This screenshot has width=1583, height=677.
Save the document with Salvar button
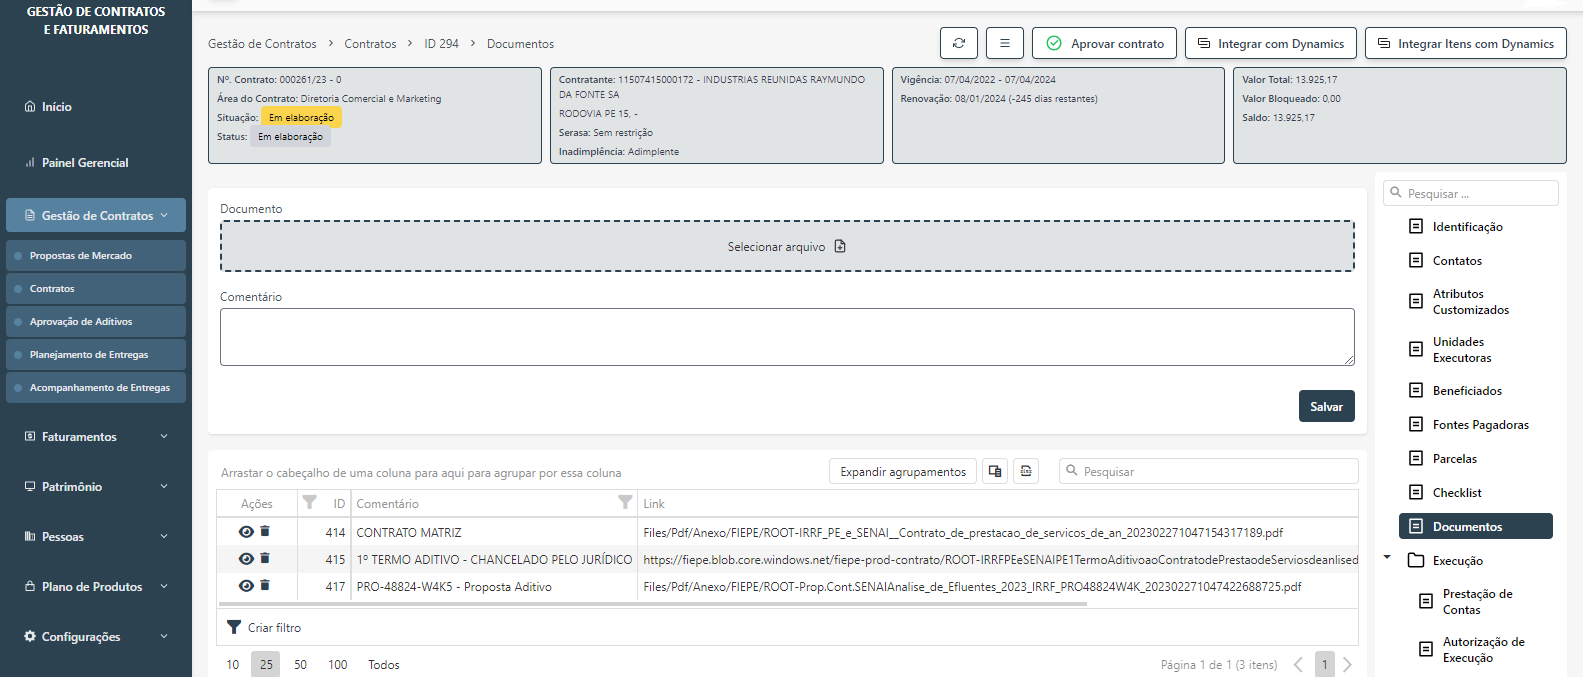pos(1326,407)
